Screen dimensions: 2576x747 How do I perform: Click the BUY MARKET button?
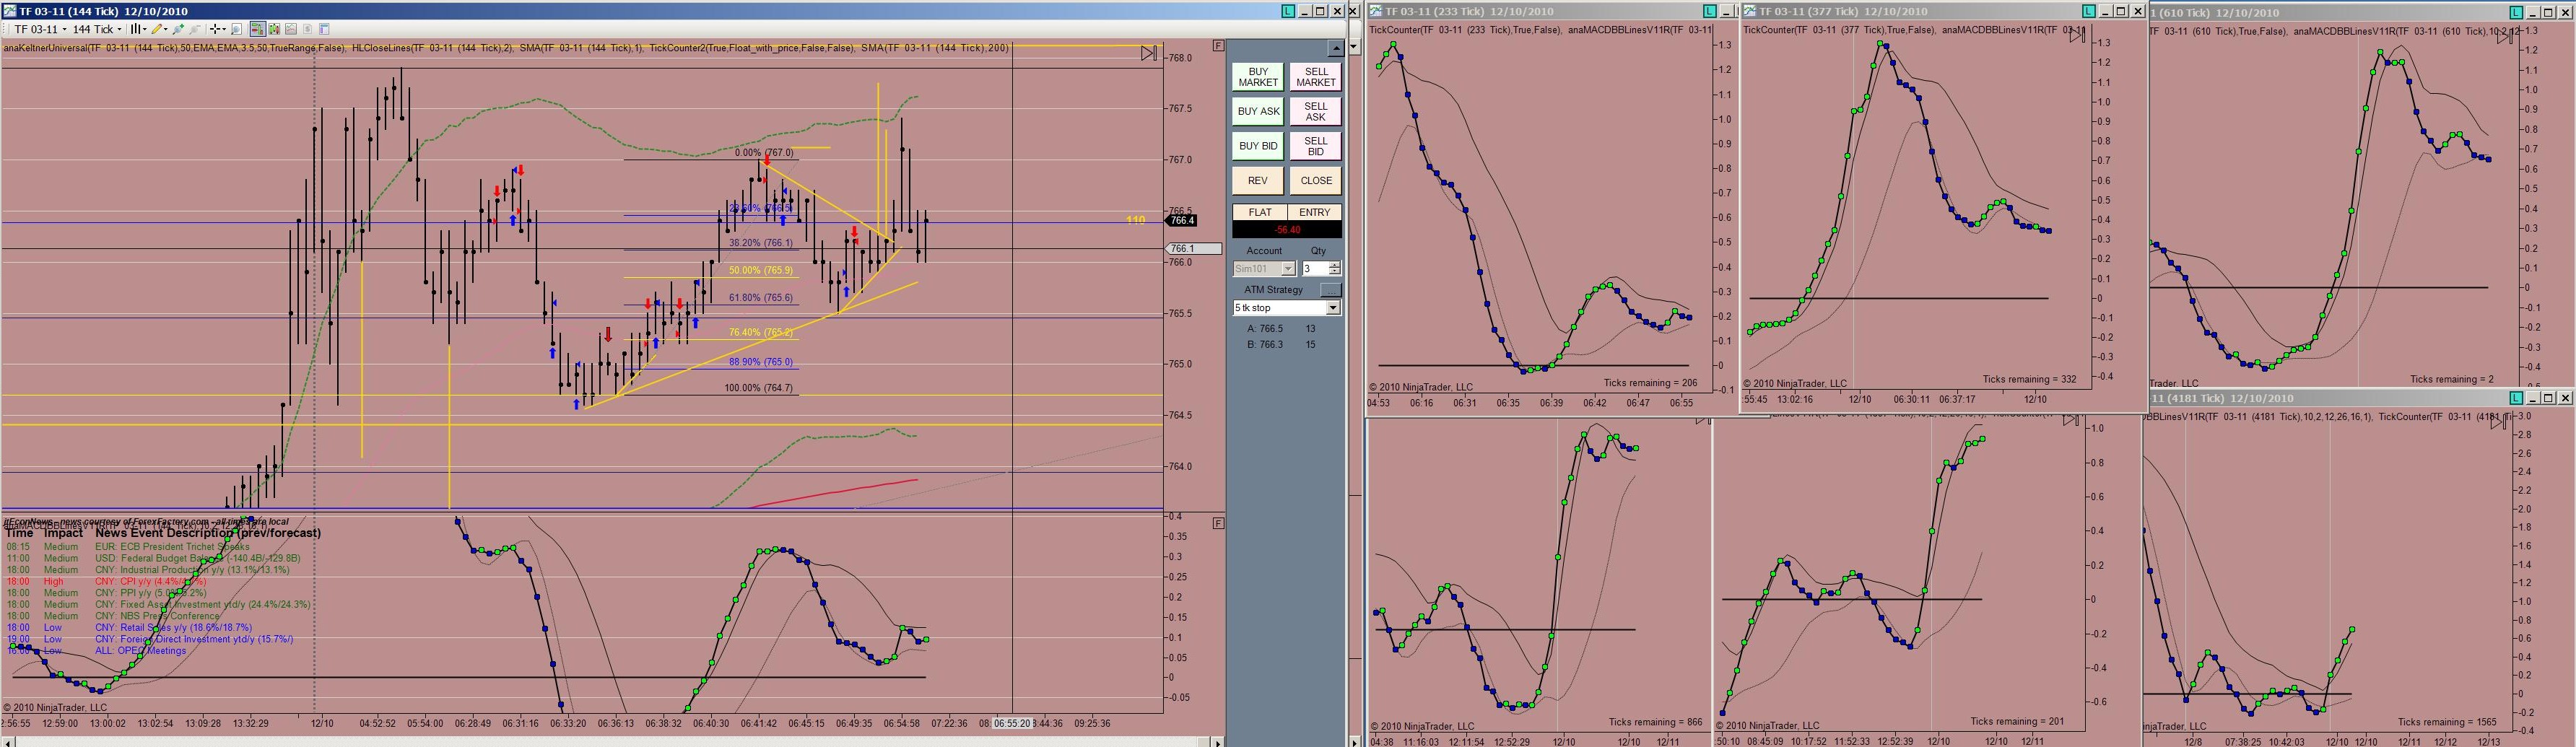click(x=1258, y=77)
